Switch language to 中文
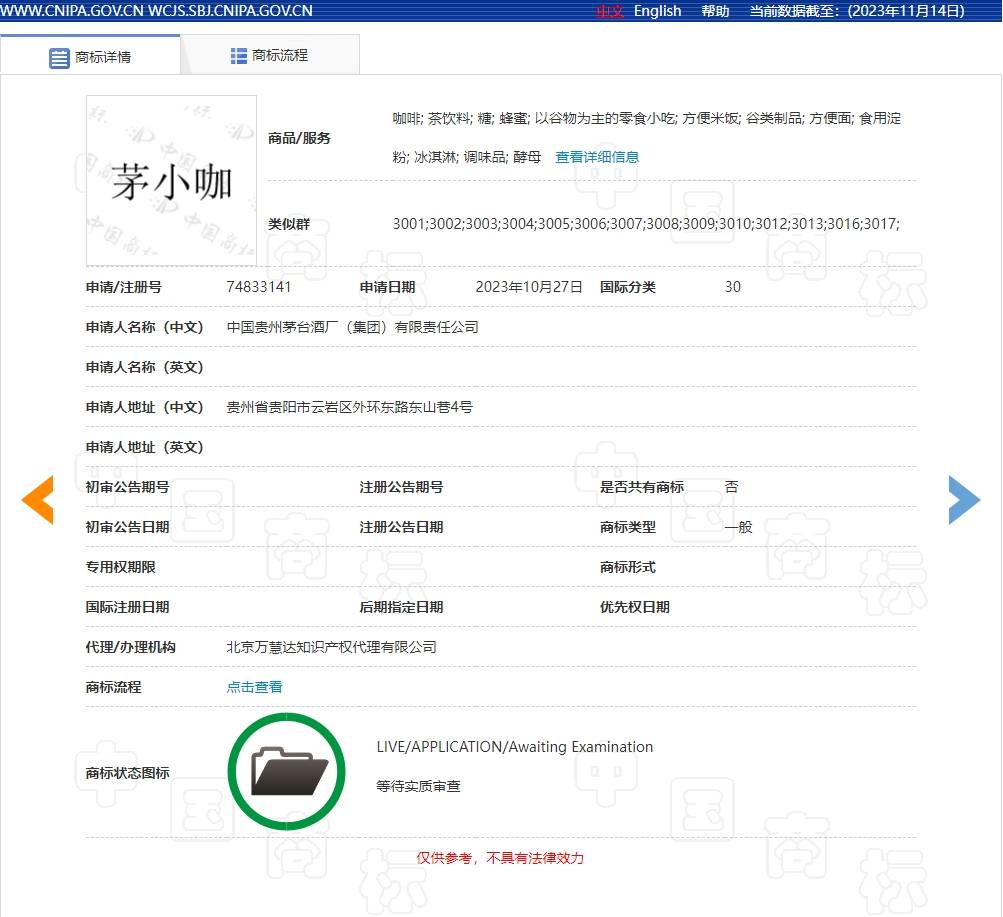Viewport: 1003px width, 917px height. click(x=610, y=11)
